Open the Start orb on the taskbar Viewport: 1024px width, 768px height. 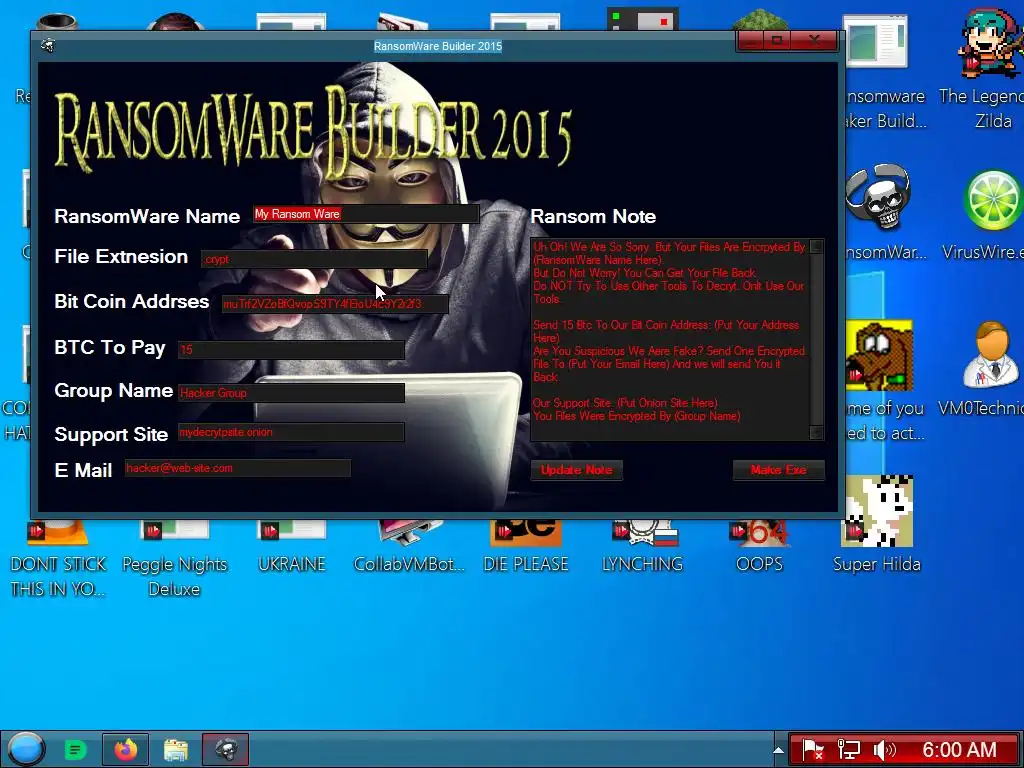[25, 749]
